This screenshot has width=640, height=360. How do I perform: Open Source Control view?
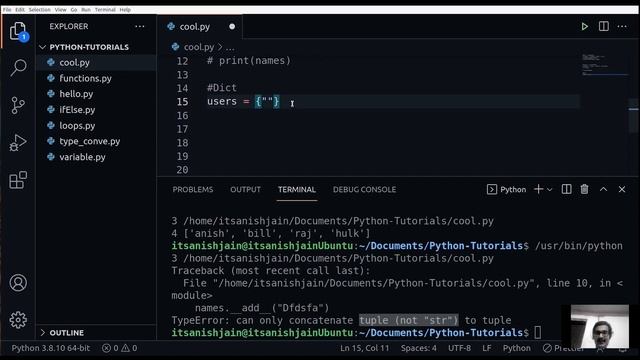click(18, 105)
